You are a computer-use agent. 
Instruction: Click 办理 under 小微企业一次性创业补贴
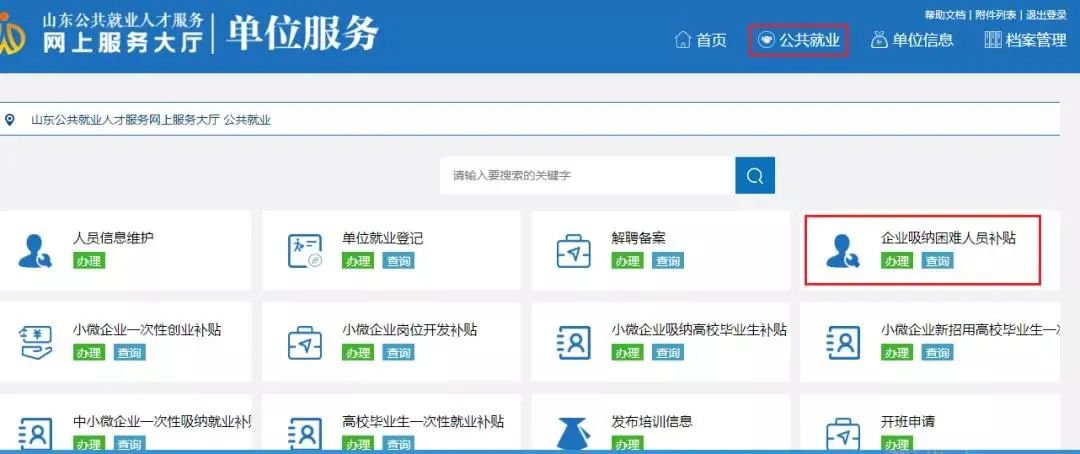[x=89, y=353]
